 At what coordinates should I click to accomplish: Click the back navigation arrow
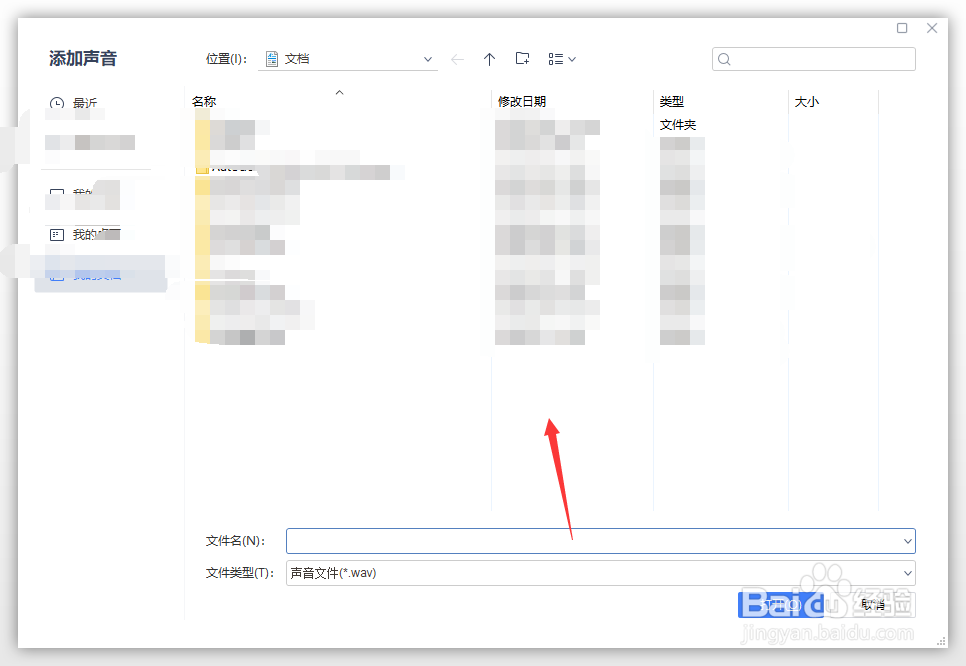pyautogui.click(x=457, y=59)
